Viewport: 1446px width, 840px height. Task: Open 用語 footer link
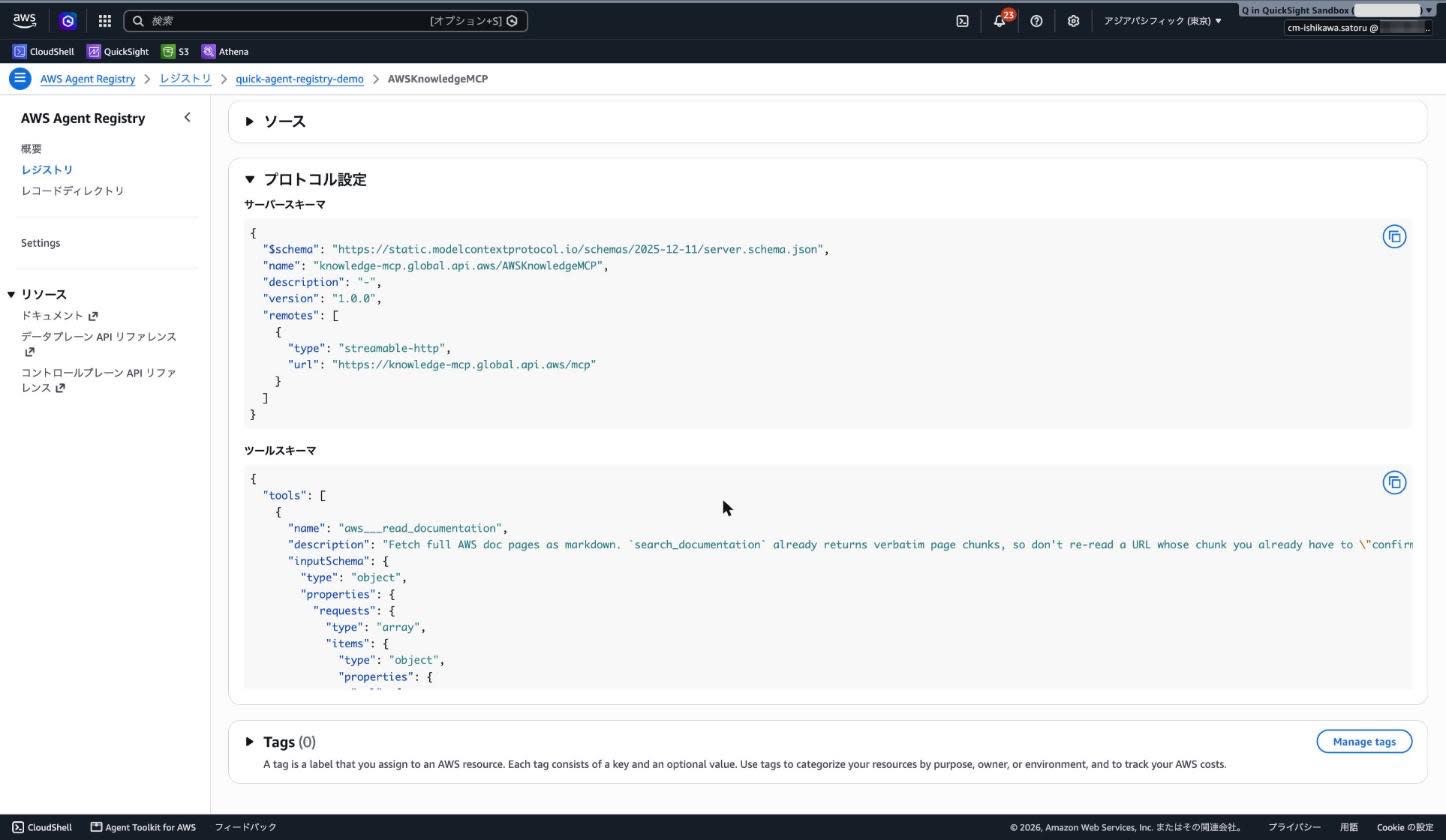click(x=1349, y=827)
